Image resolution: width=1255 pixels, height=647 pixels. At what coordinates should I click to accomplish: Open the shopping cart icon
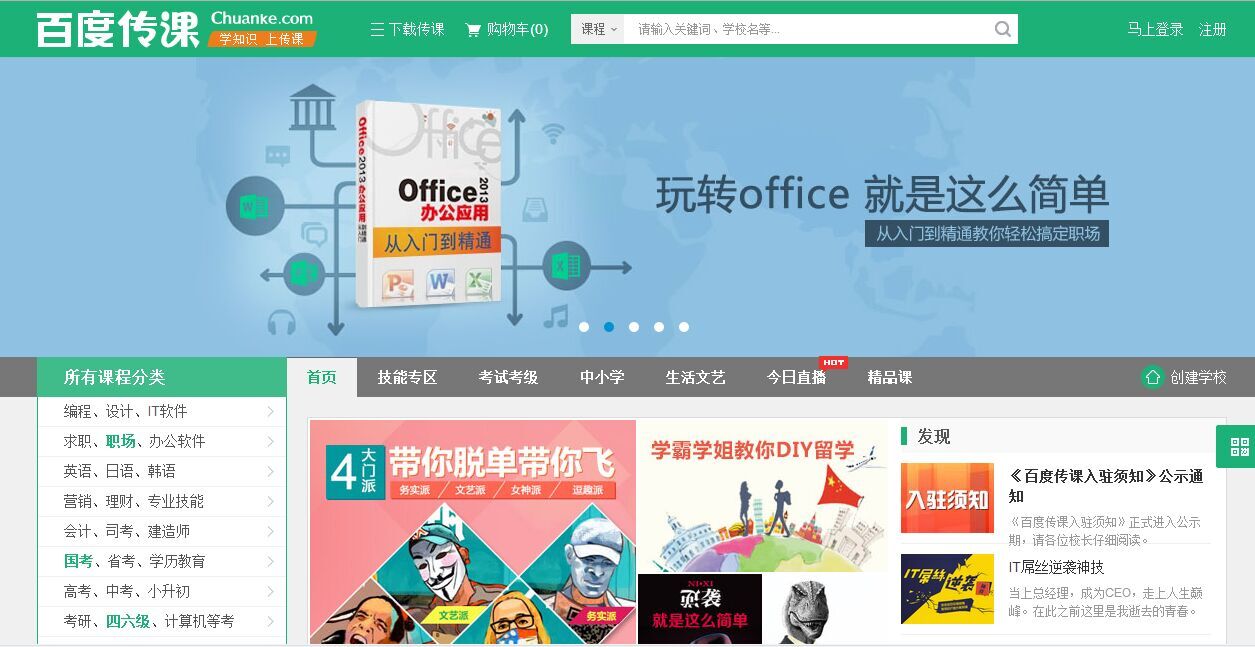pyautogui.click(x=473, y=30)
